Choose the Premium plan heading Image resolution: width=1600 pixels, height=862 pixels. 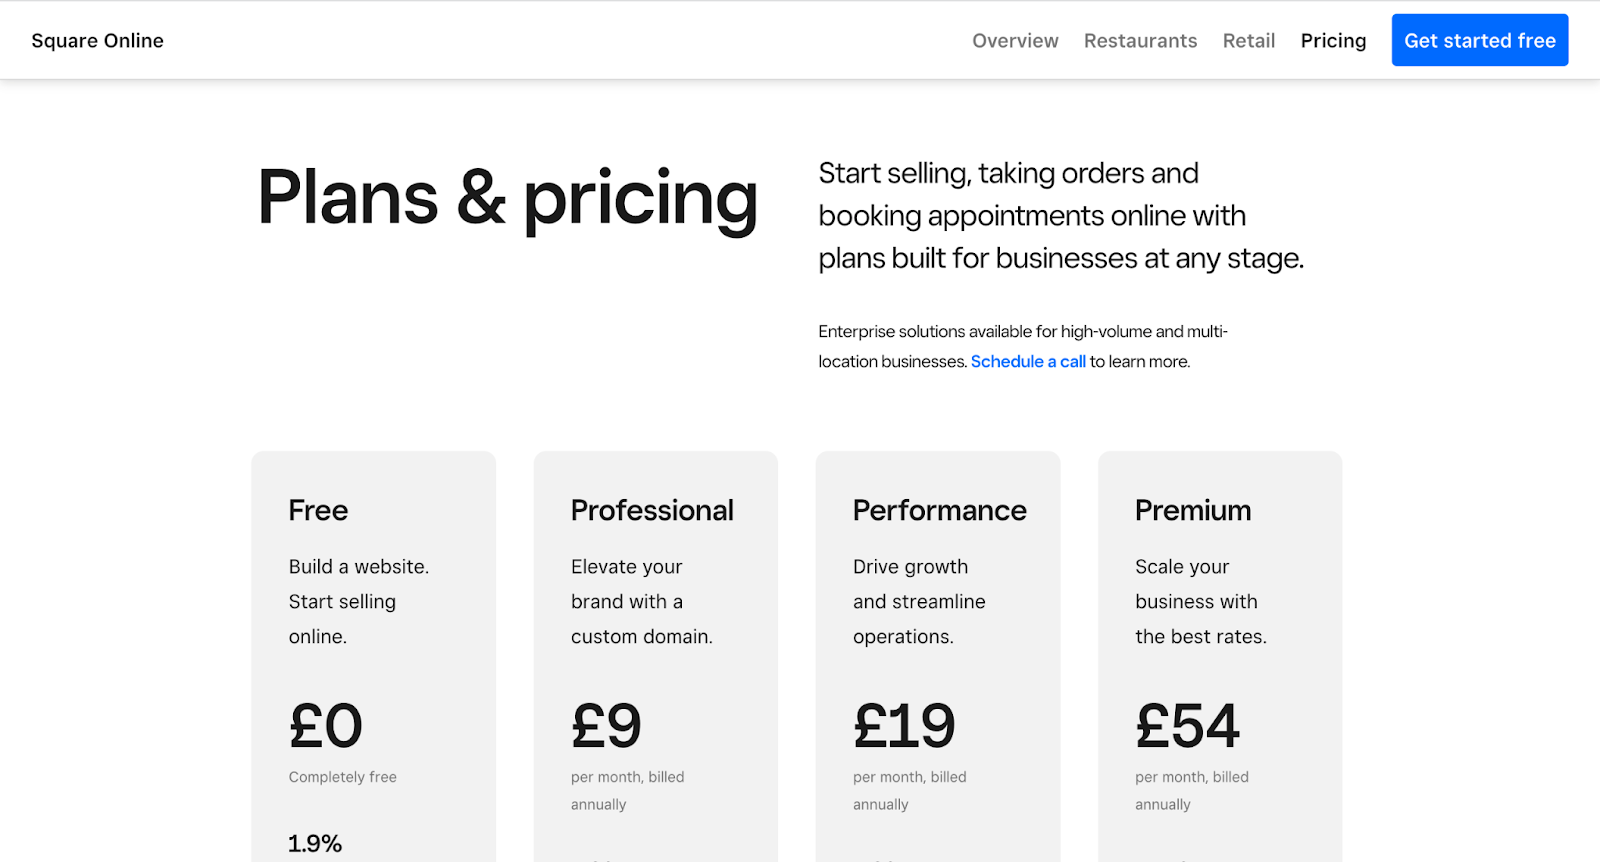pos(1192,511)
